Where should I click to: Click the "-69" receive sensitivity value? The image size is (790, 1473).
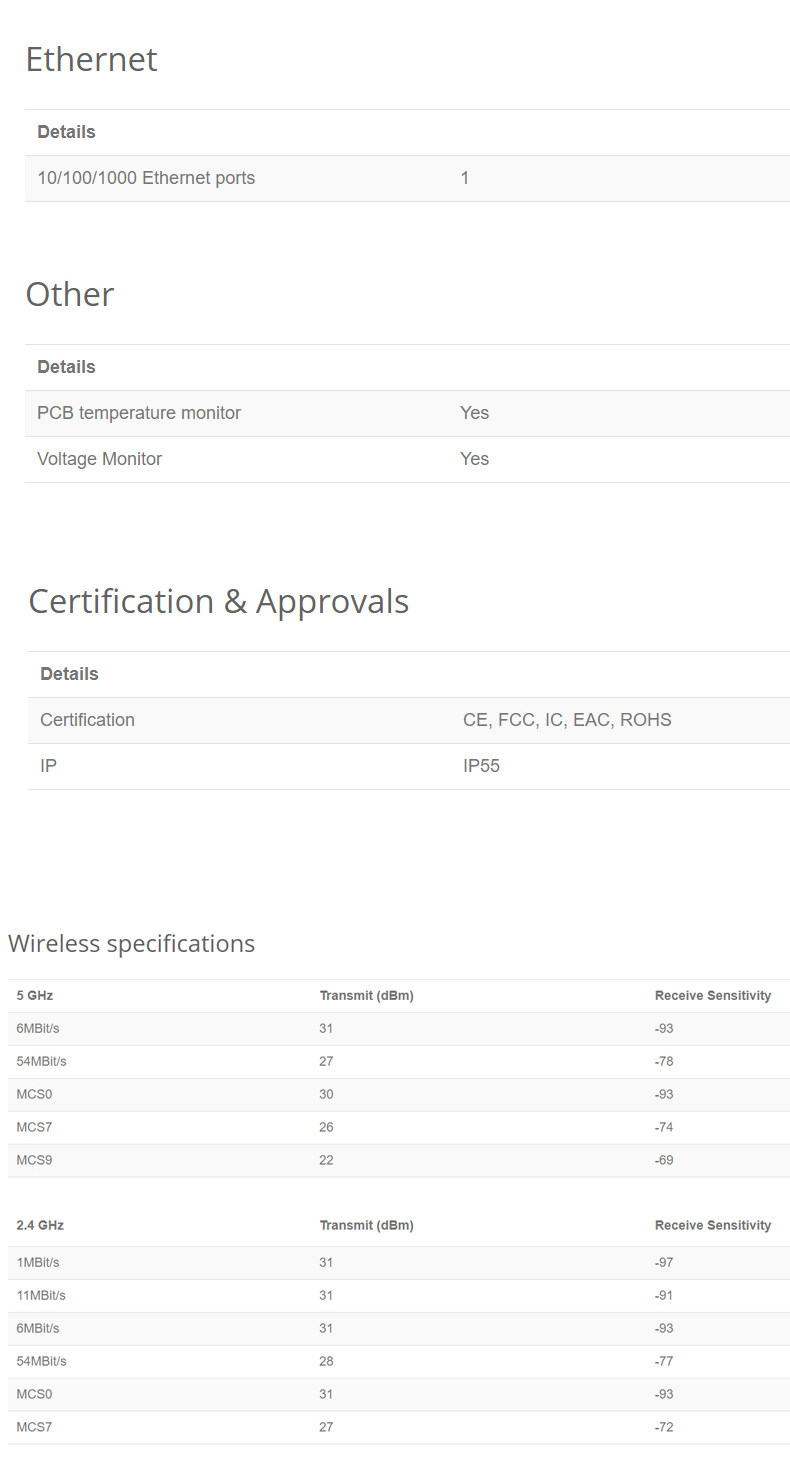[x=664, y=1161]
